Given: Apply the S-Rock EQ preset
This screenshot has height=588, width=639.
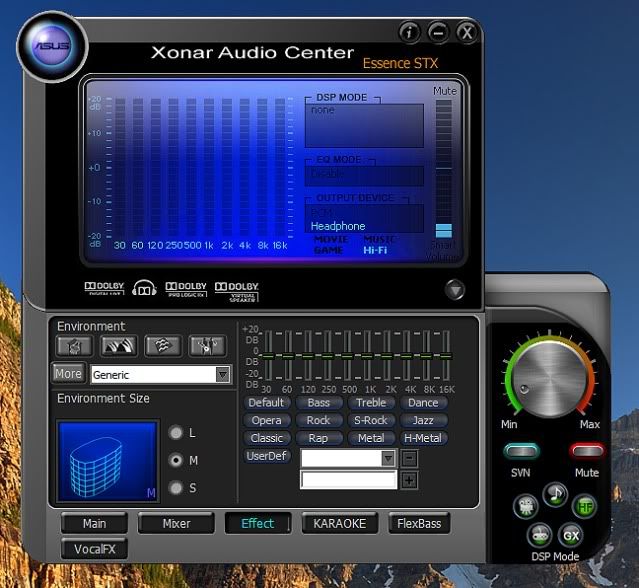Looking at the screenshot, I should click(371, 420).
